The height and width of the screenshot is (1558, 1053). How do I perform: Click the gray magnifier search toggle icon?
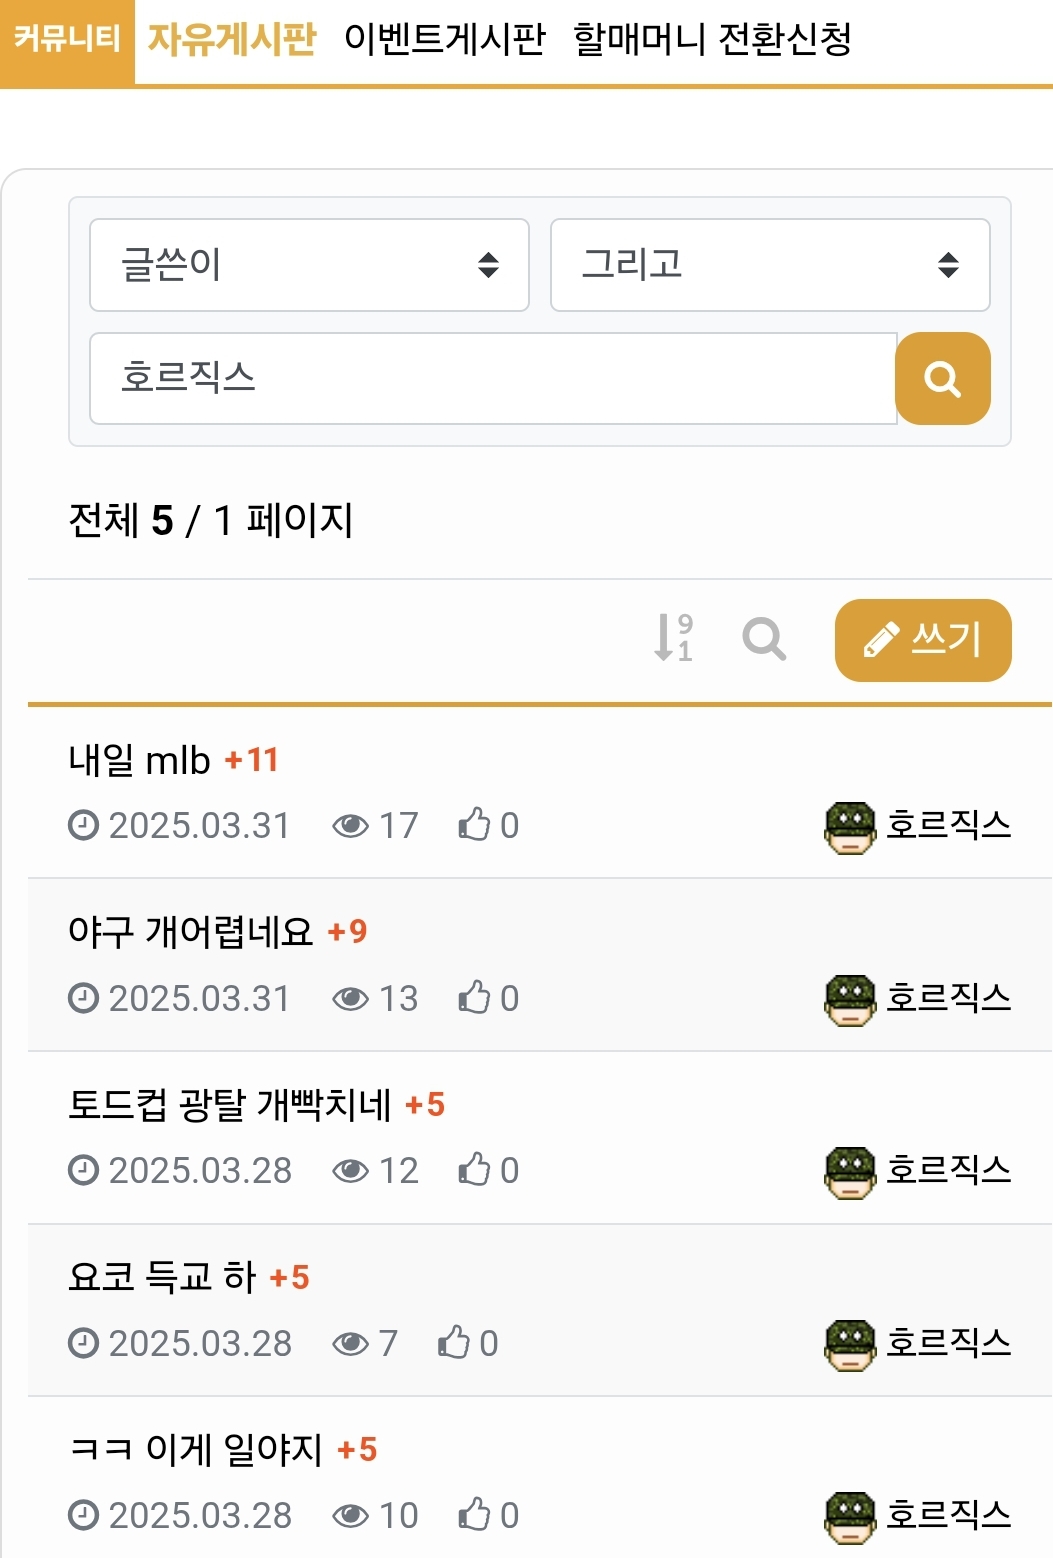pyautogui.click(x=764, y=638)
